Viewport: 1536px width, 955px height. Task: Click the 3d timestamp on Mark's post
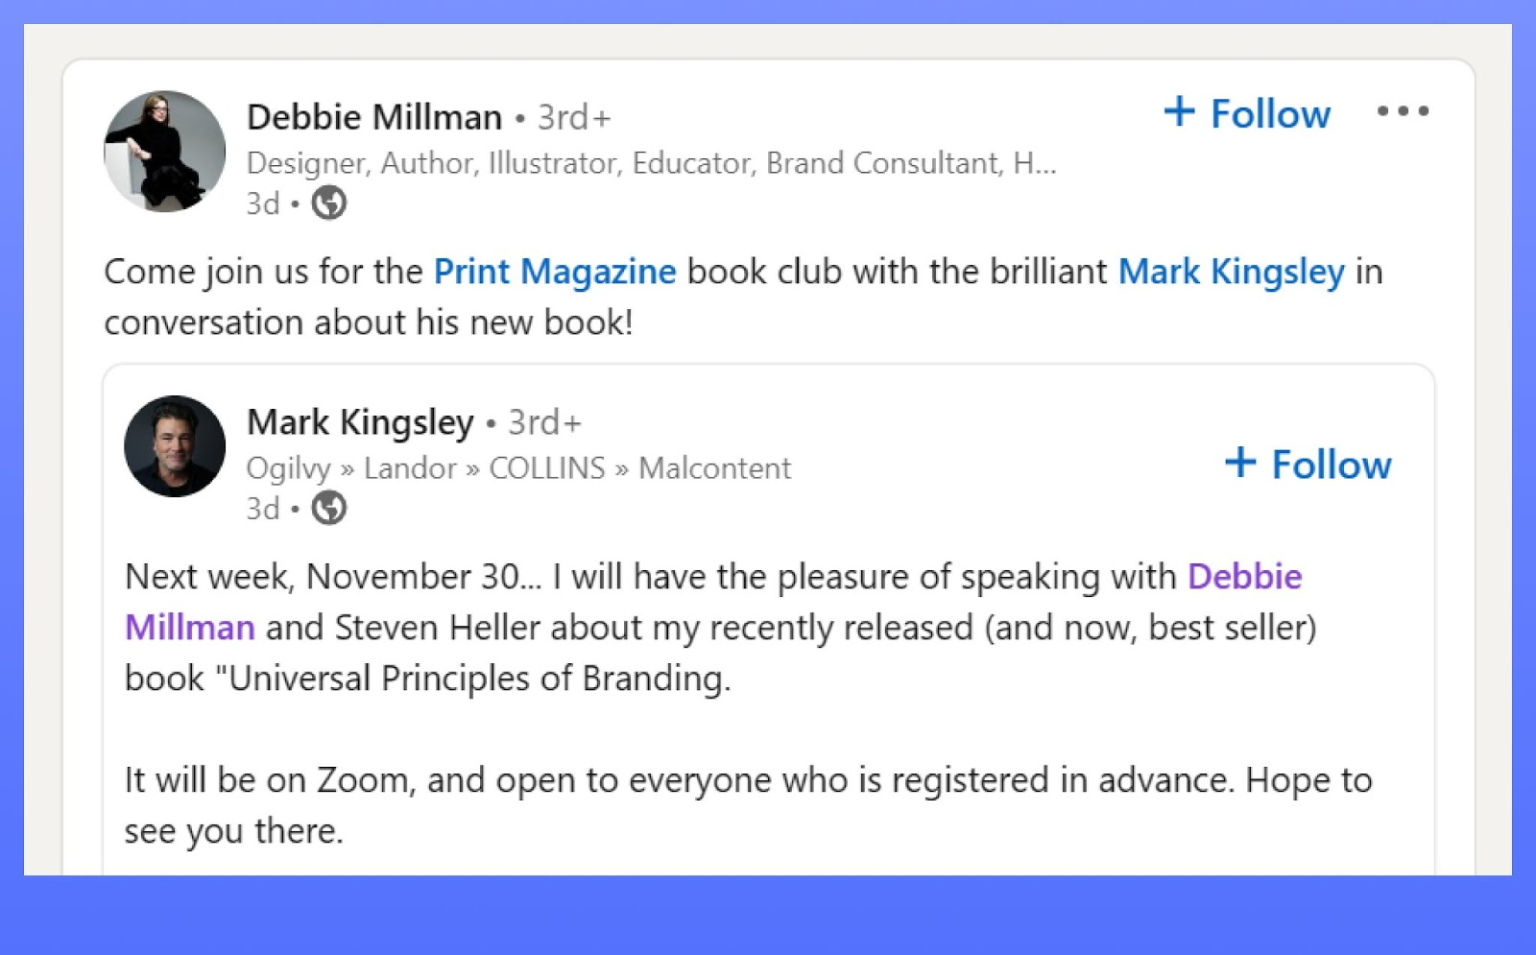pos(263,508)
